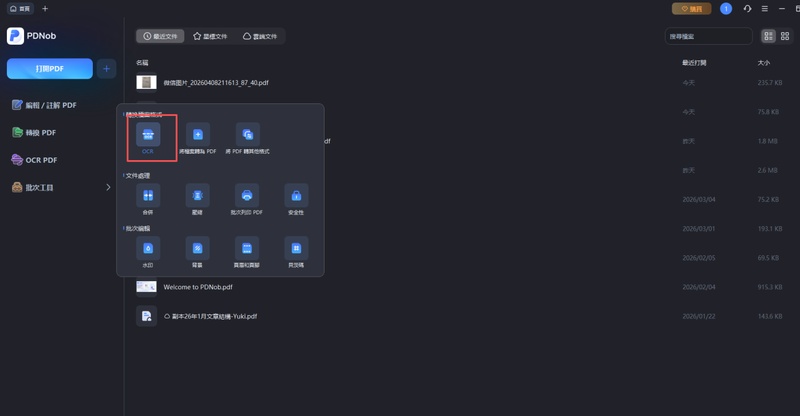This screenshot has height=416, width=800.
Task: Select the merge (合併) tool icon
Action: (148, 195)
